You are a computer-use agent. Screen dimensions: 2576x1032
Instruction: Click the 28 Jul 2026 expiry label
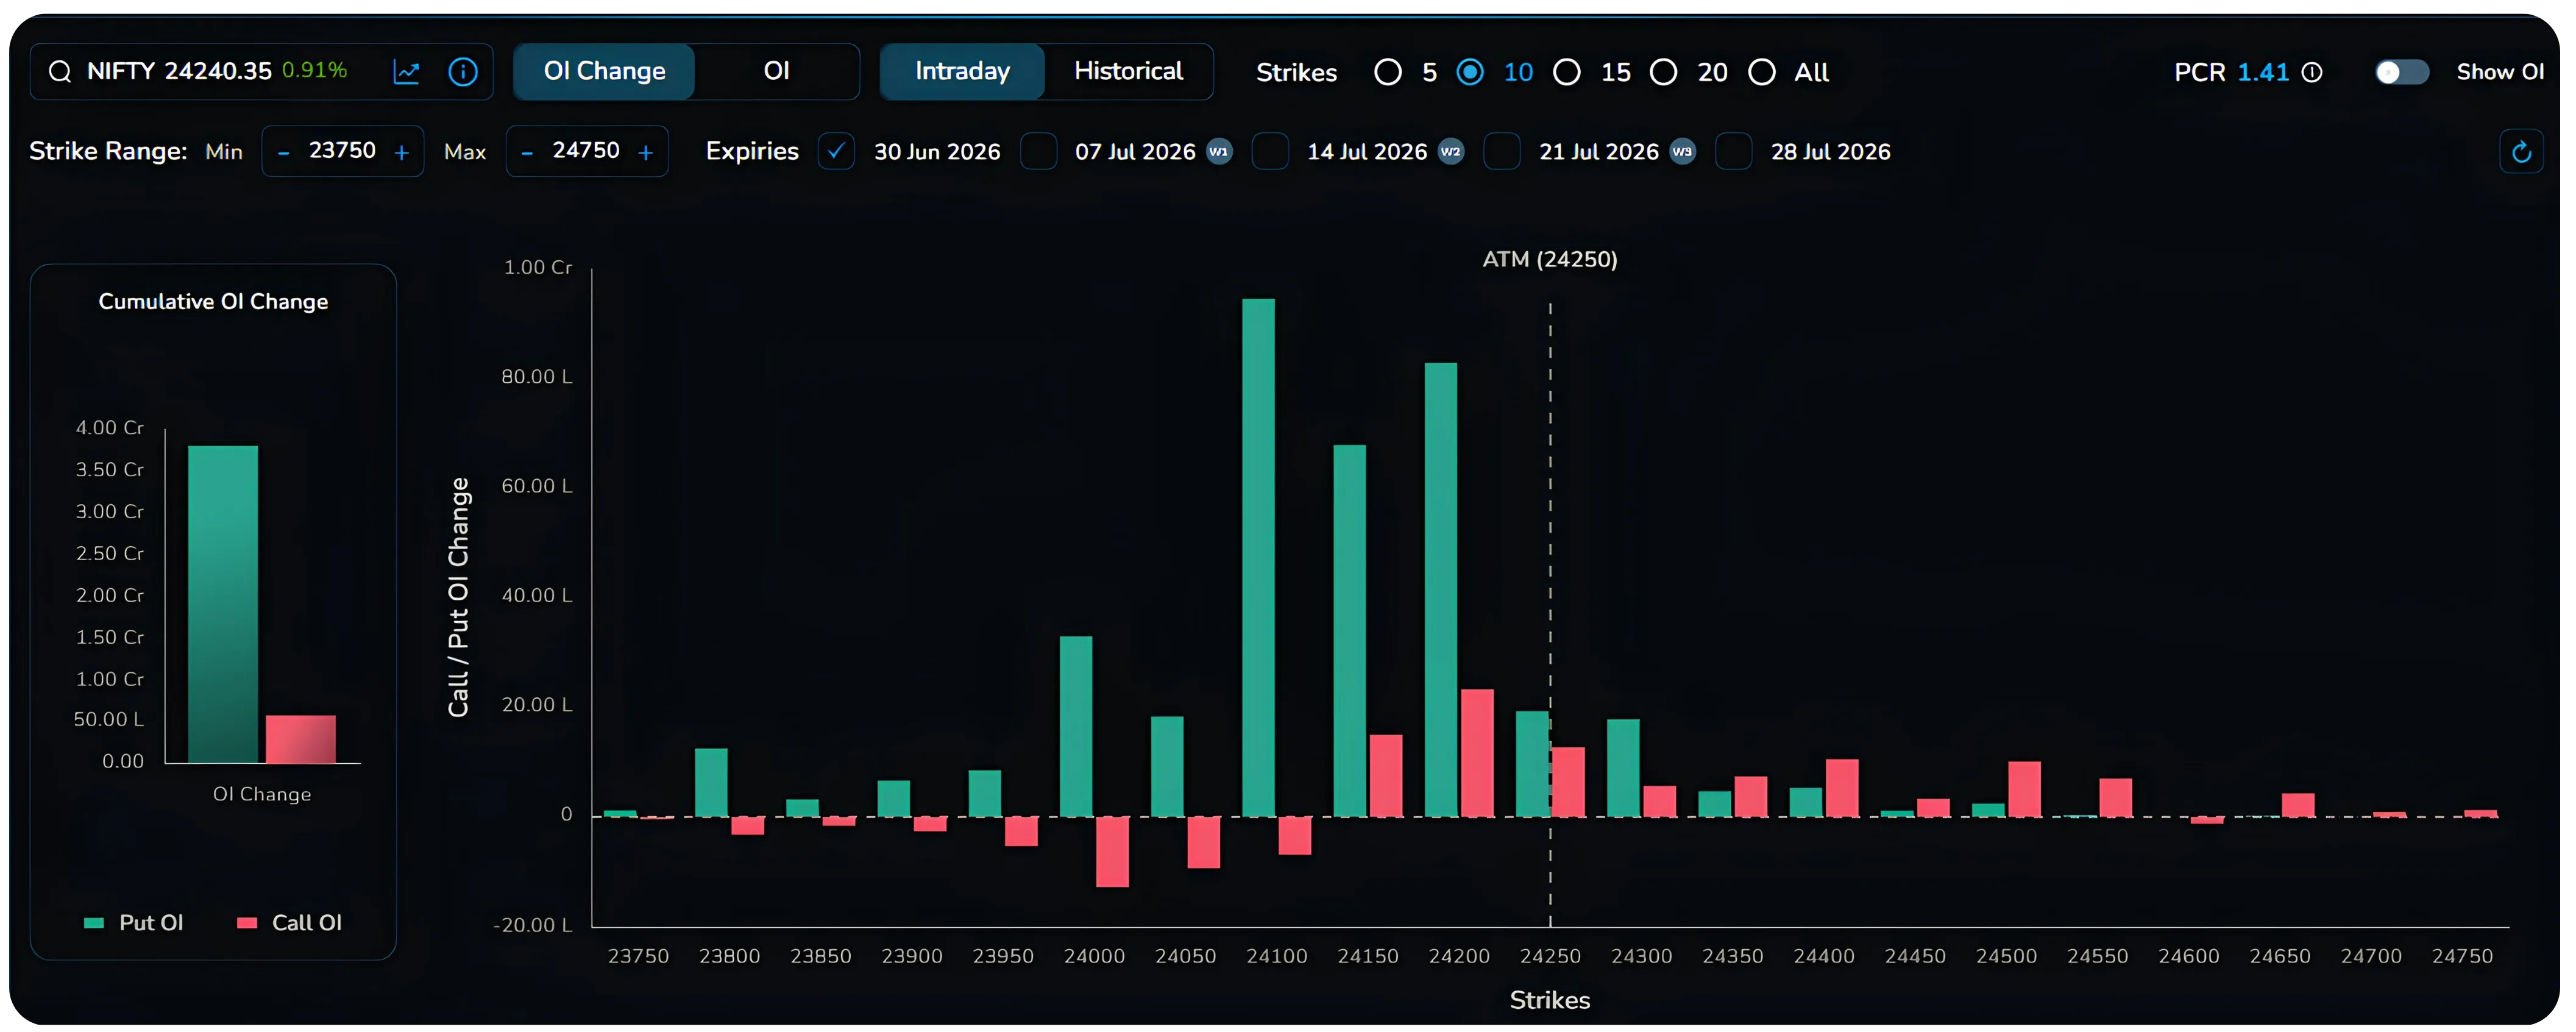coord(1830,152)
